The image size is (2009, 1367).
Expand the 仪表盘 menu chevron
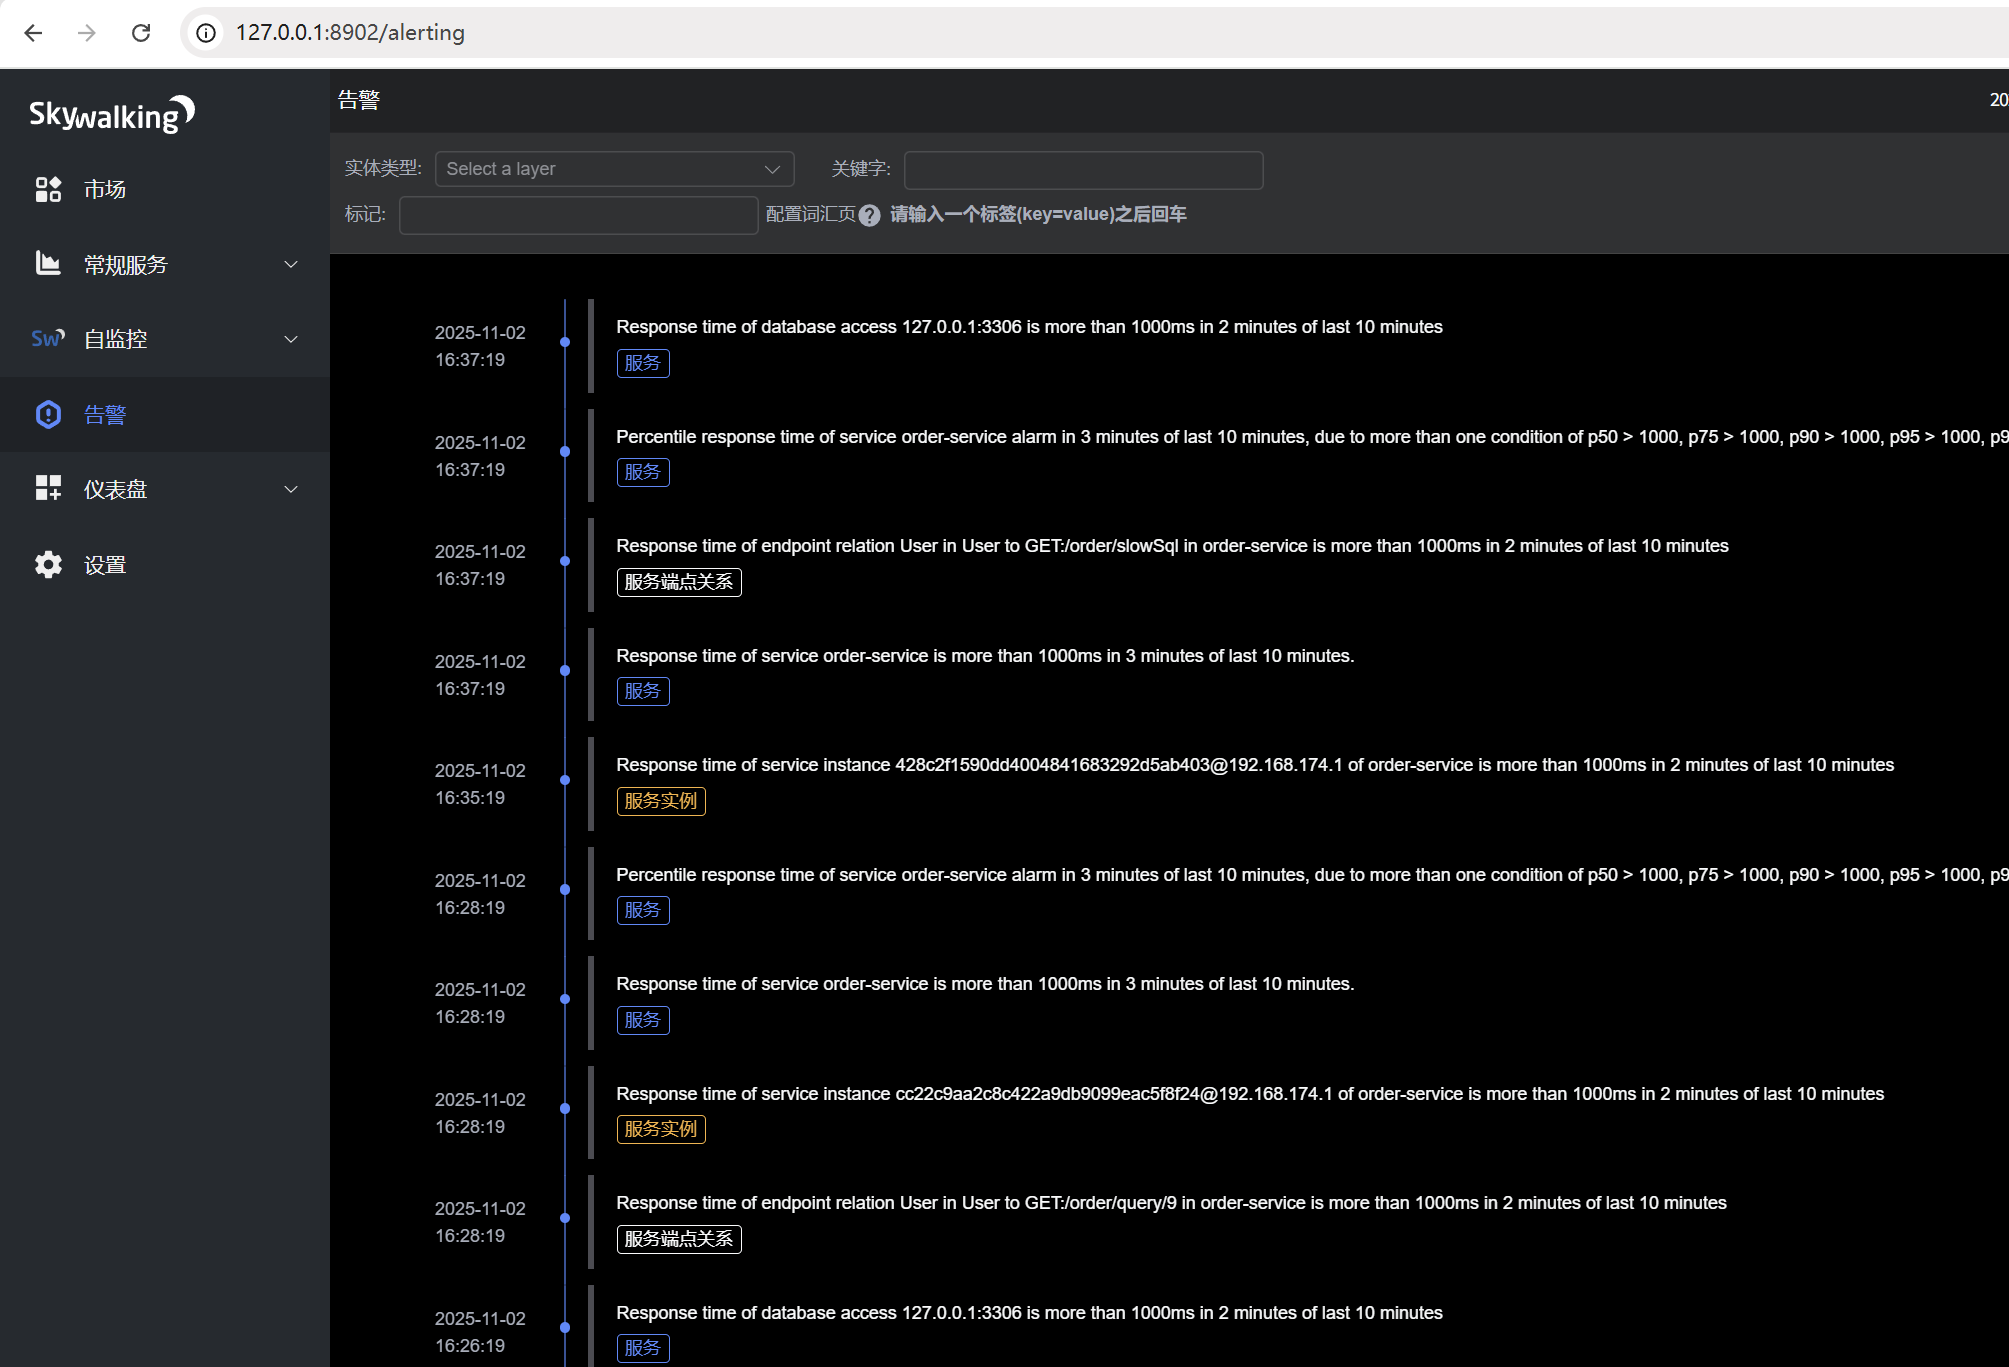point(291,490)
